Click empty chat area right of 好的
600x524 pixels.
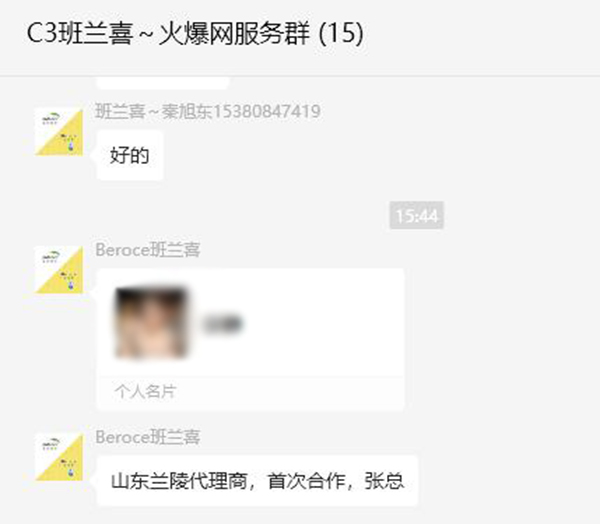(x=344, y=155)
